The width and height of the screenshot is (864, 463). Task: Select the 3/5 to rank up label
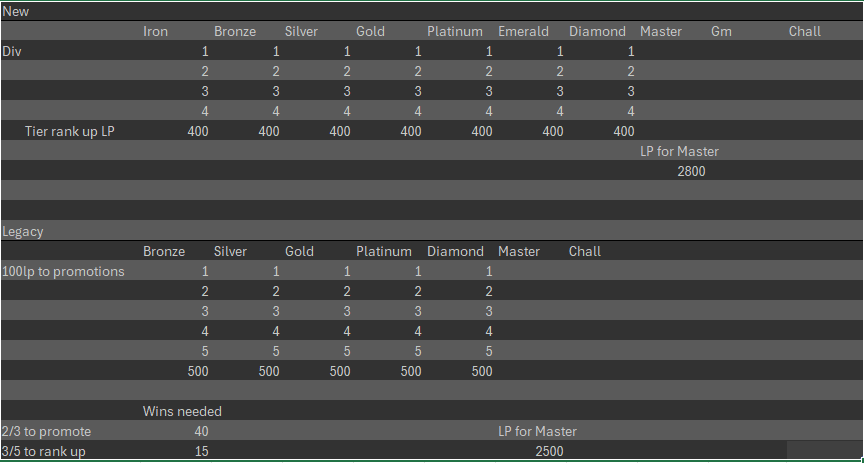click(44, 452)
